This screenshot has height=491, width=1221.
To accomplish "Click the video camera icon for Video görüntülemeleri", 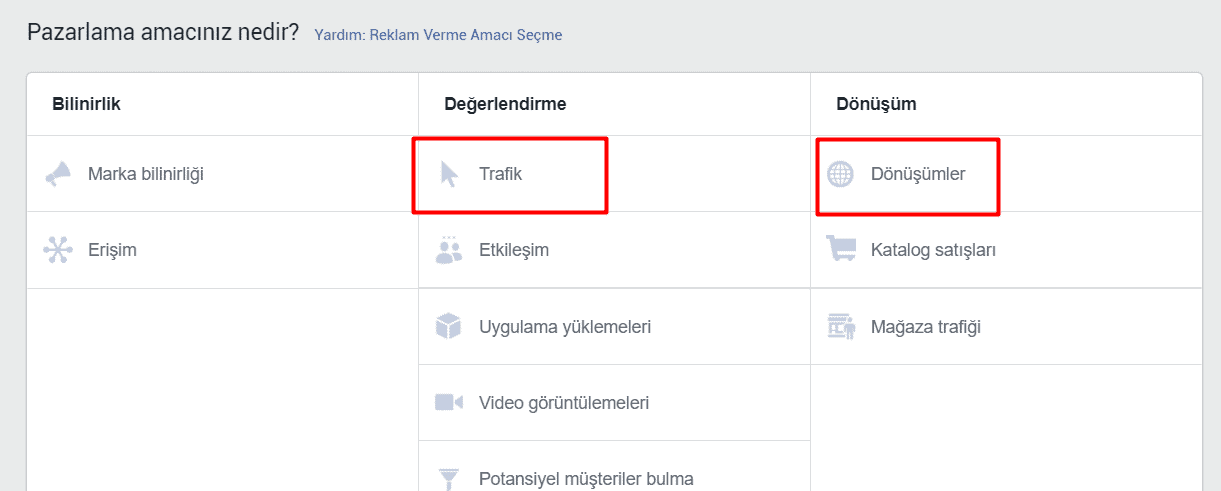I will tap(449, 403).
